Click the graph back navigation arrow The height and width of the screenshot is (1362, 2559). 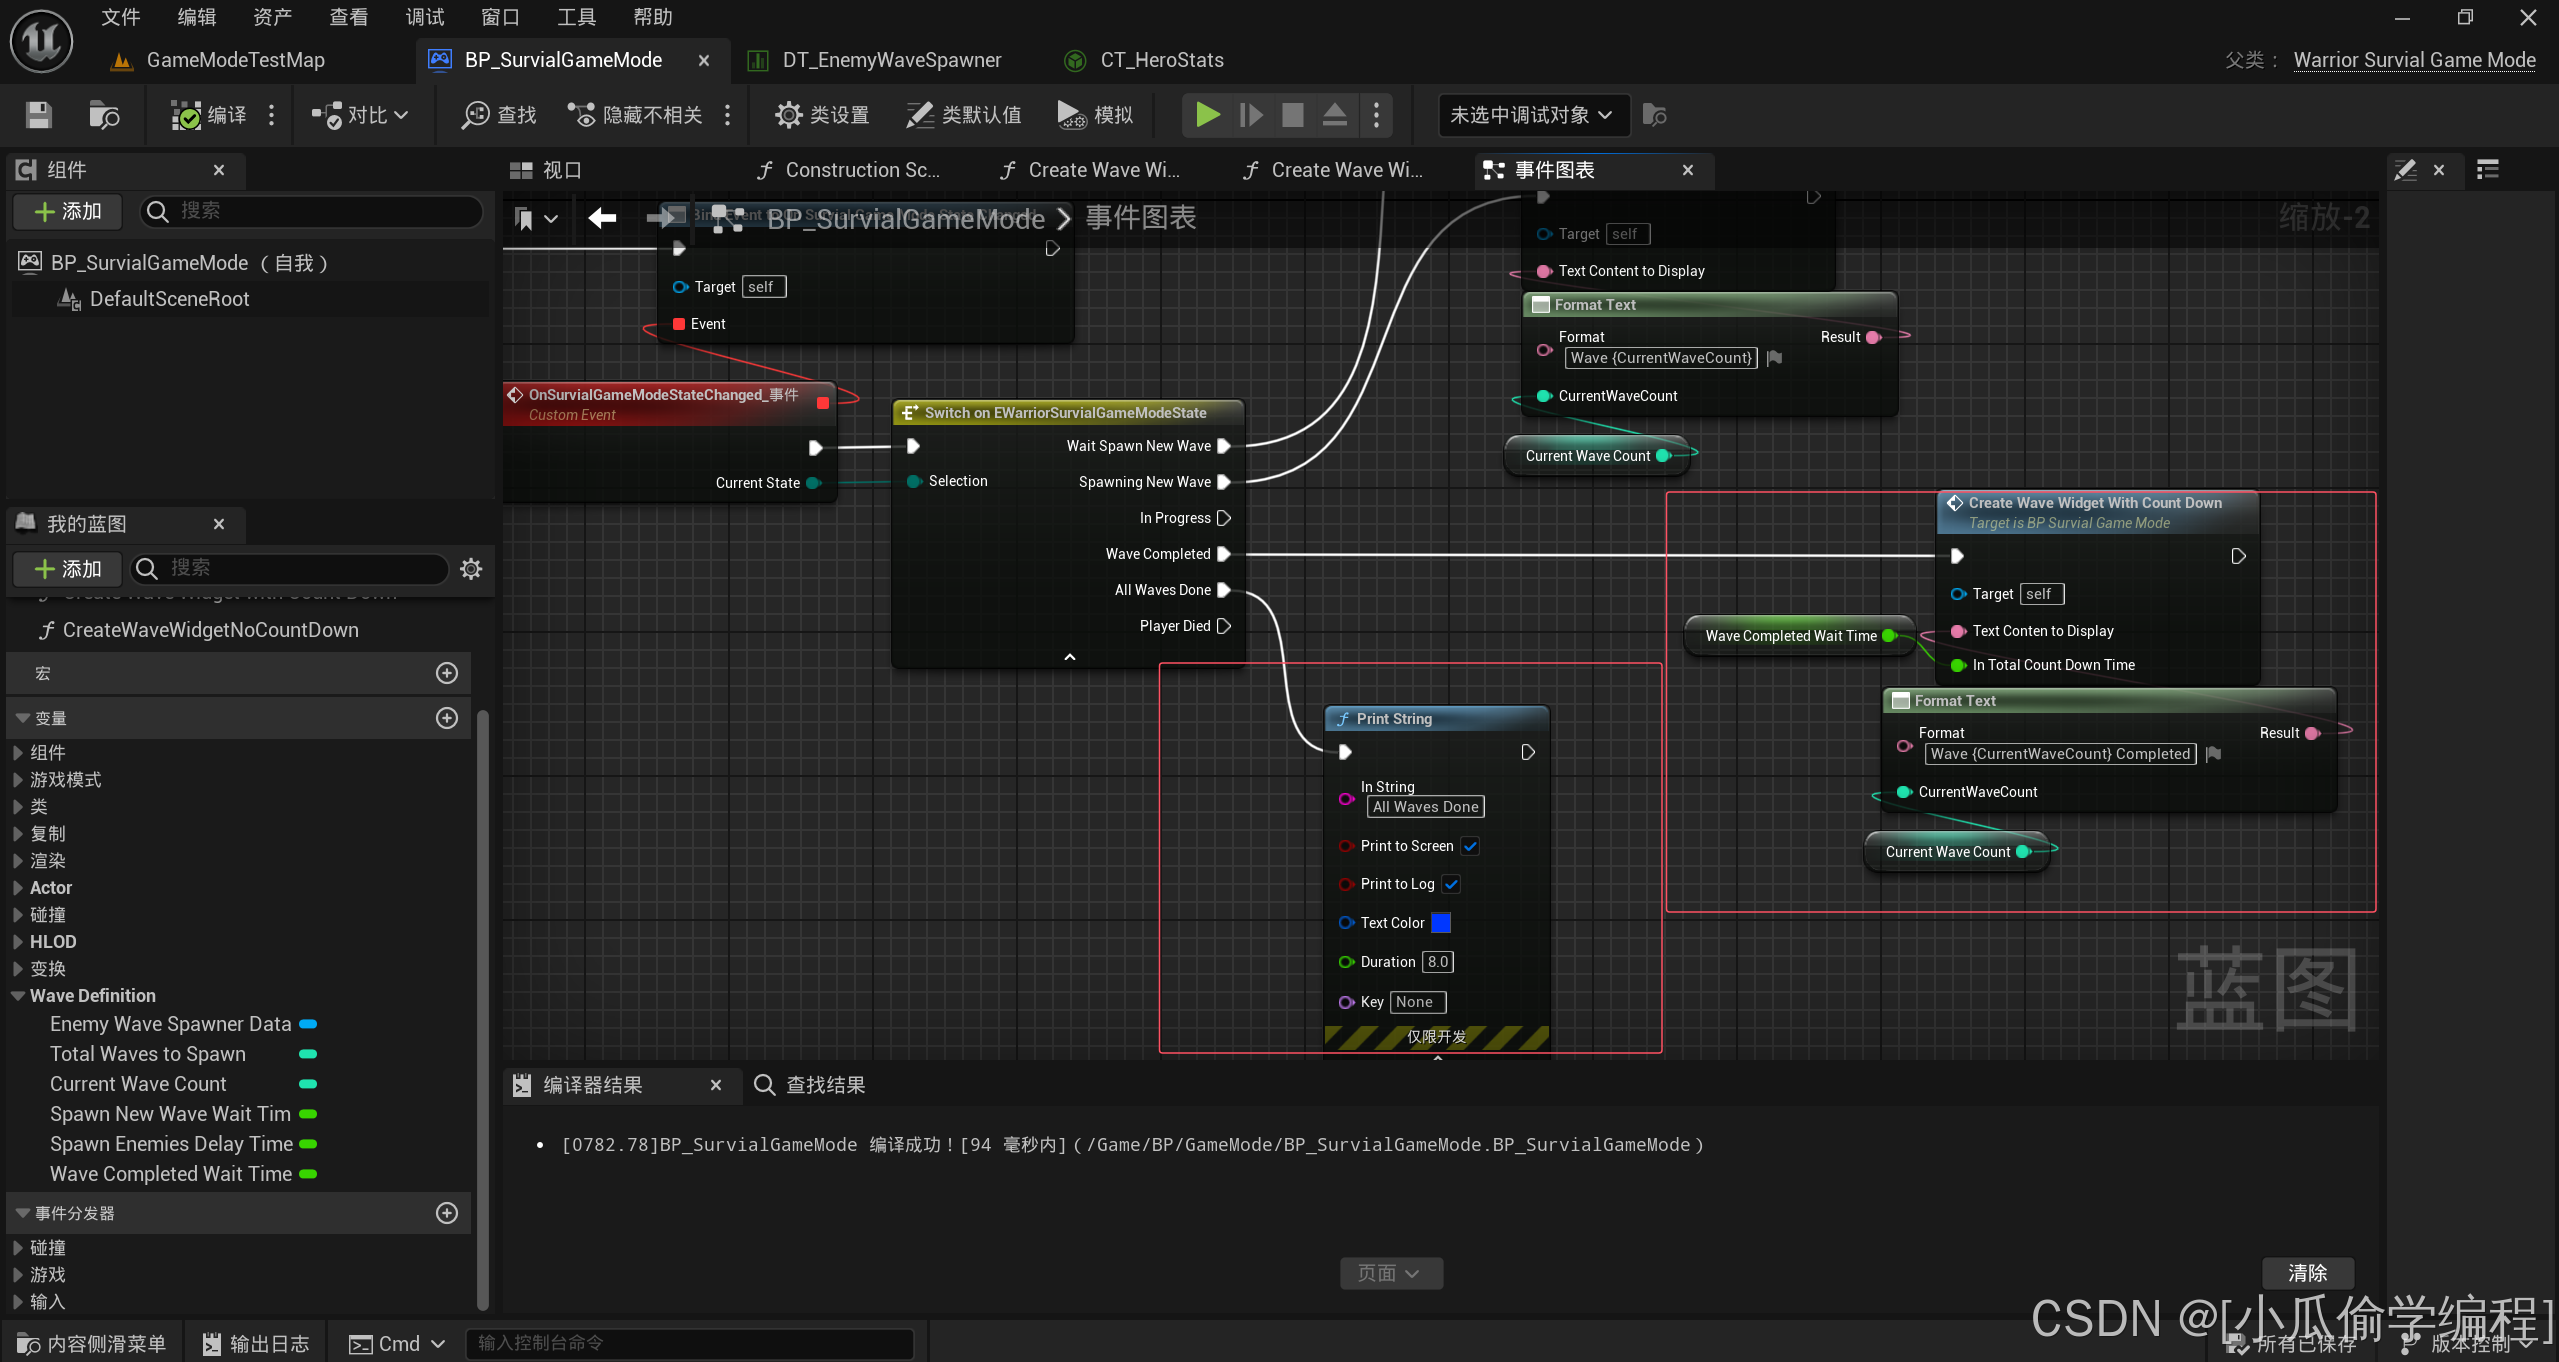(602, 218)
